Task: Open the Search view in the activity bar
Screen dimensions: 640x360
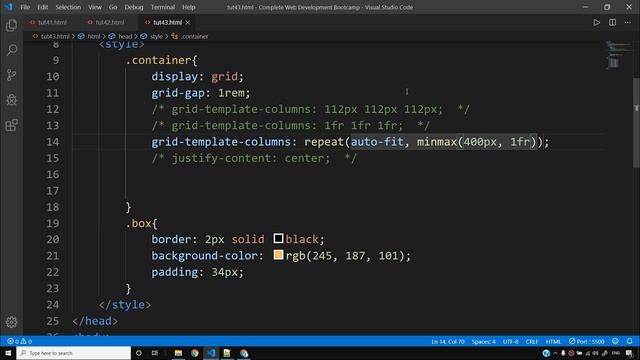Action: tap(11, 50)
